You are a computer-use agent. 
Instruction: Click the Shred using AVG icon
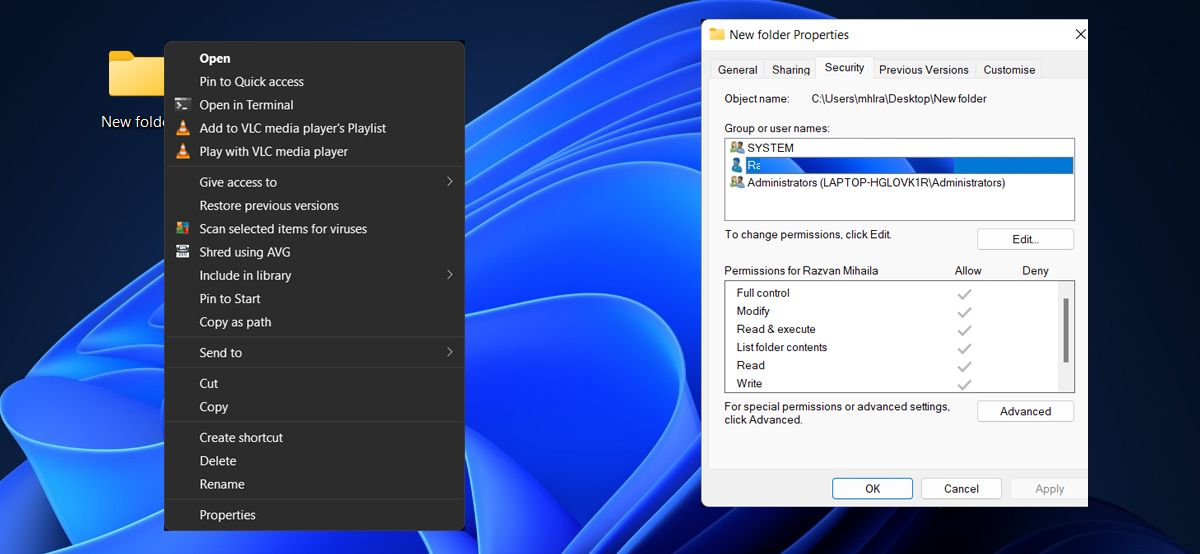tap(182, 252)
